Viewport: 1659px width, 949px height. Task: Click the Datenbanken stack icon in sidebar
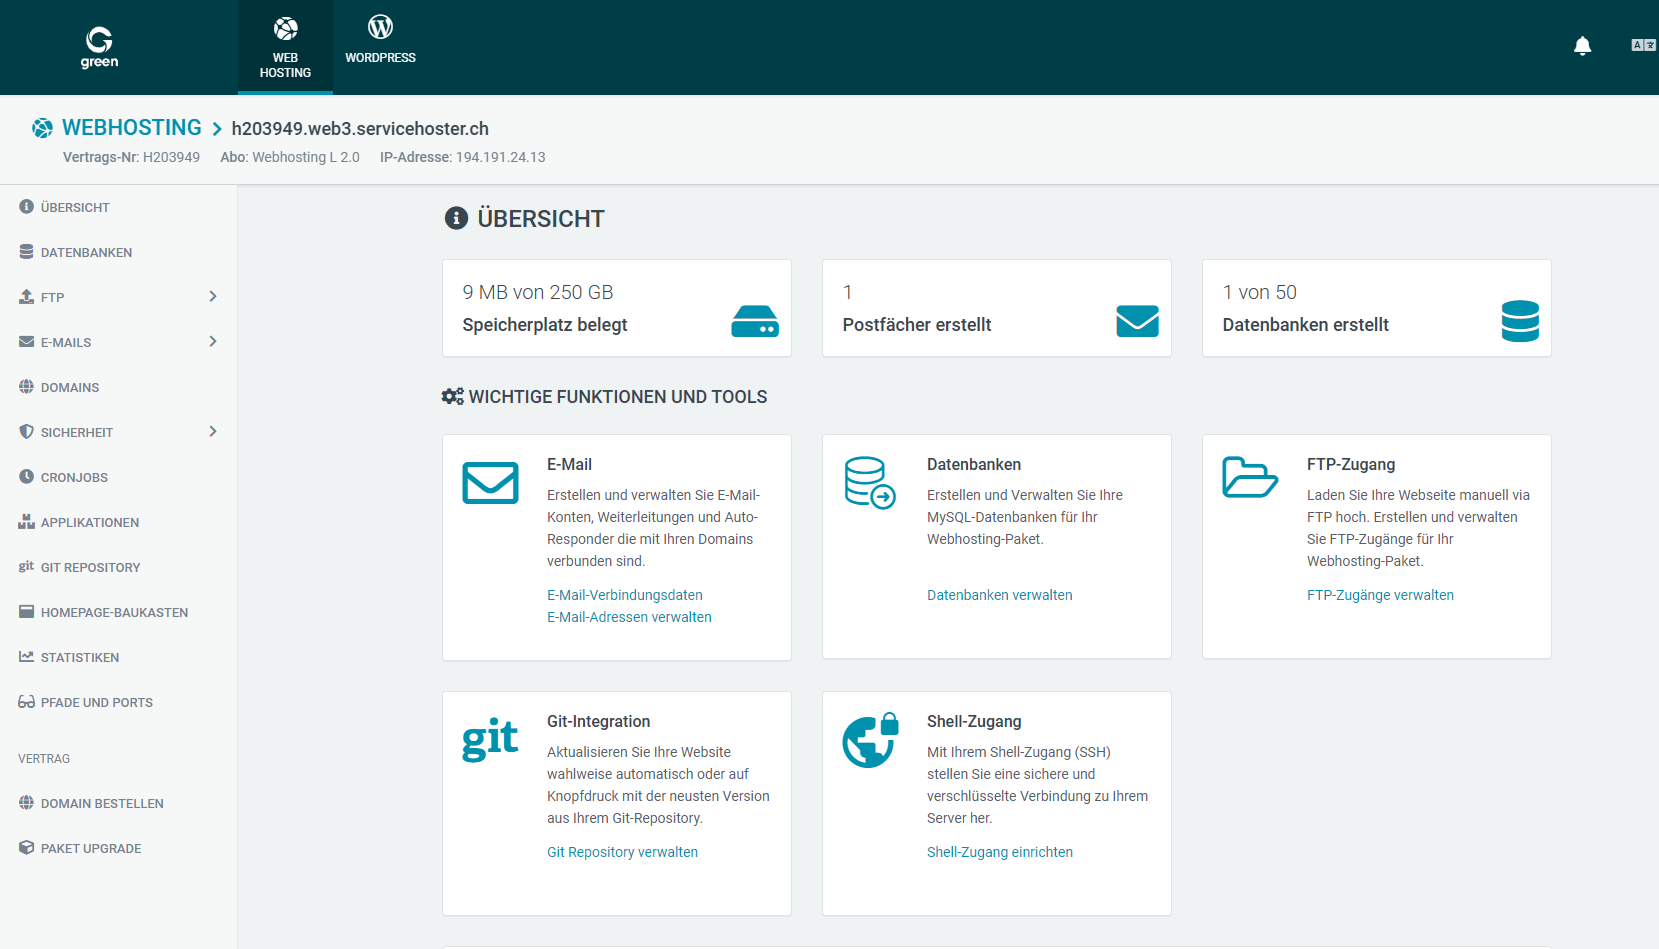[x=26, y=251]
